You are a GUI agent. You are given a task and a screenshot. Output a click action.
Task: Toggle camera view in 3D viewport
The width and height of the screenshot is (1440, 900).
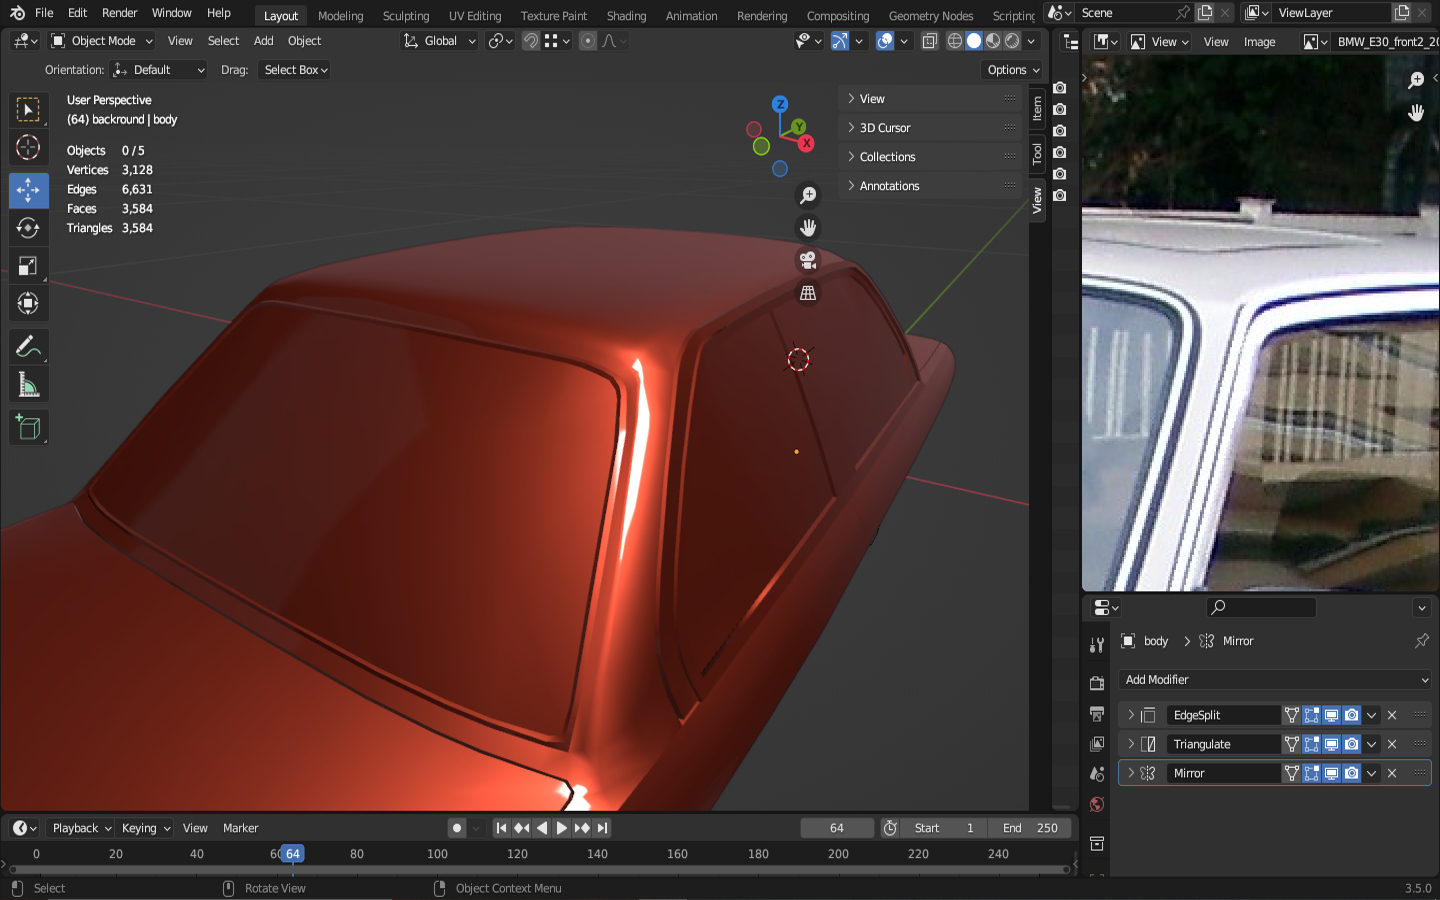pyautogui.click(x=808, y=260)
